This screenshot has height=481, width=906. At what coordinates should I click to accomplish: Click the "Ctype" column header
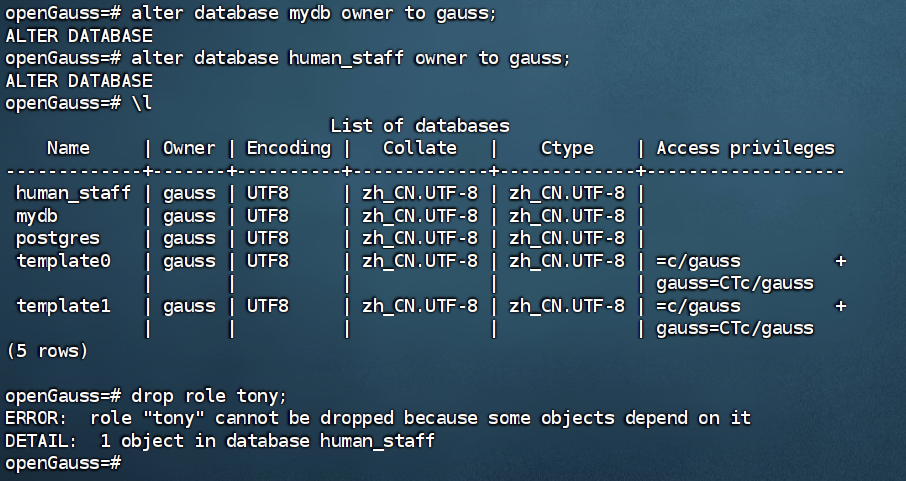pyautogui.click(x=567, y=148)
